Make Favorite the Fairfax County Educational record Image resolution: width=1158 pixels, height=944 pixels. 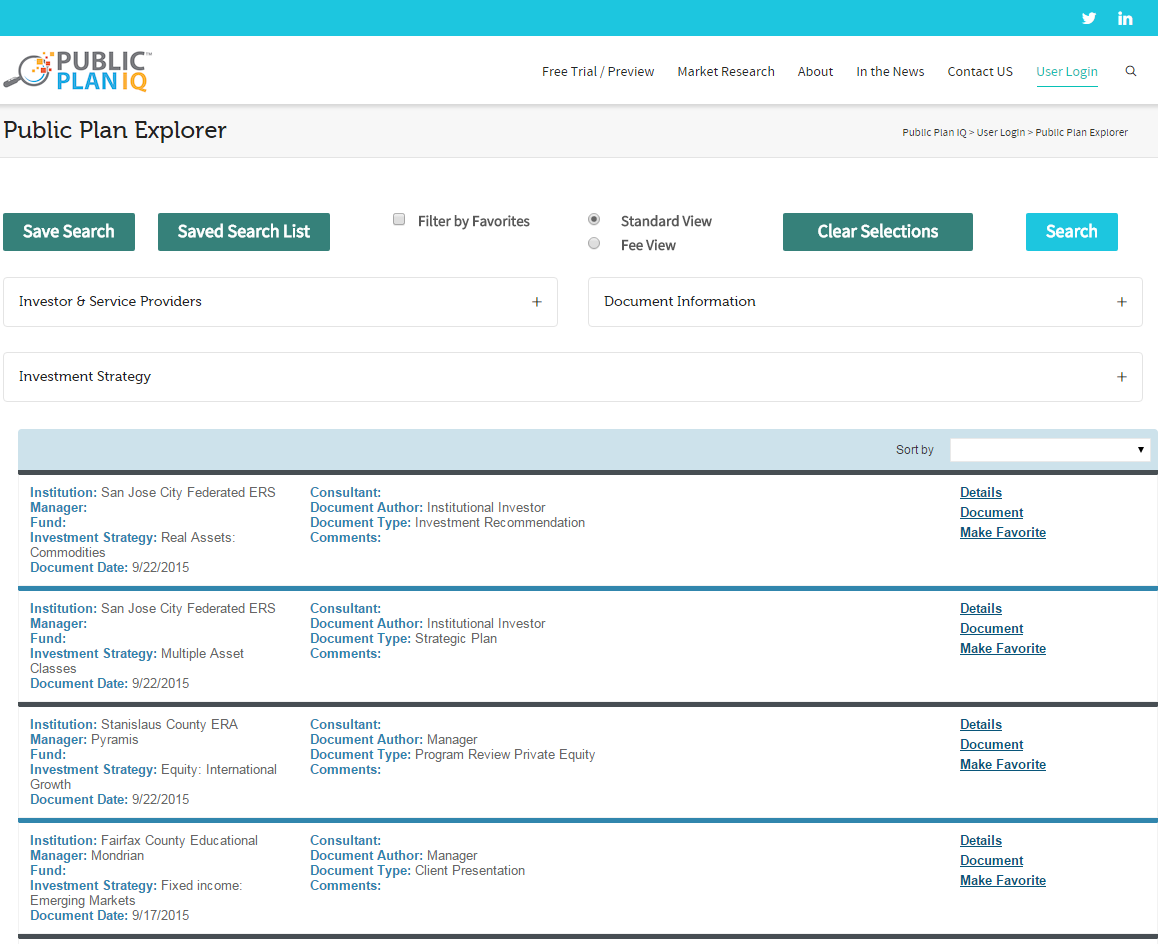pyautogui.click(x=1003, y=880)
